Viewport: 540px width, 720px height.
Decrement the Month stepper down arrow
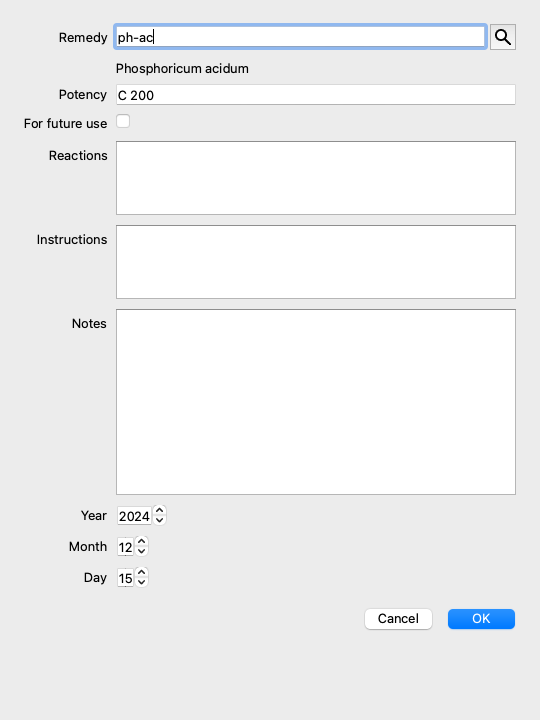tap(141, 551)
